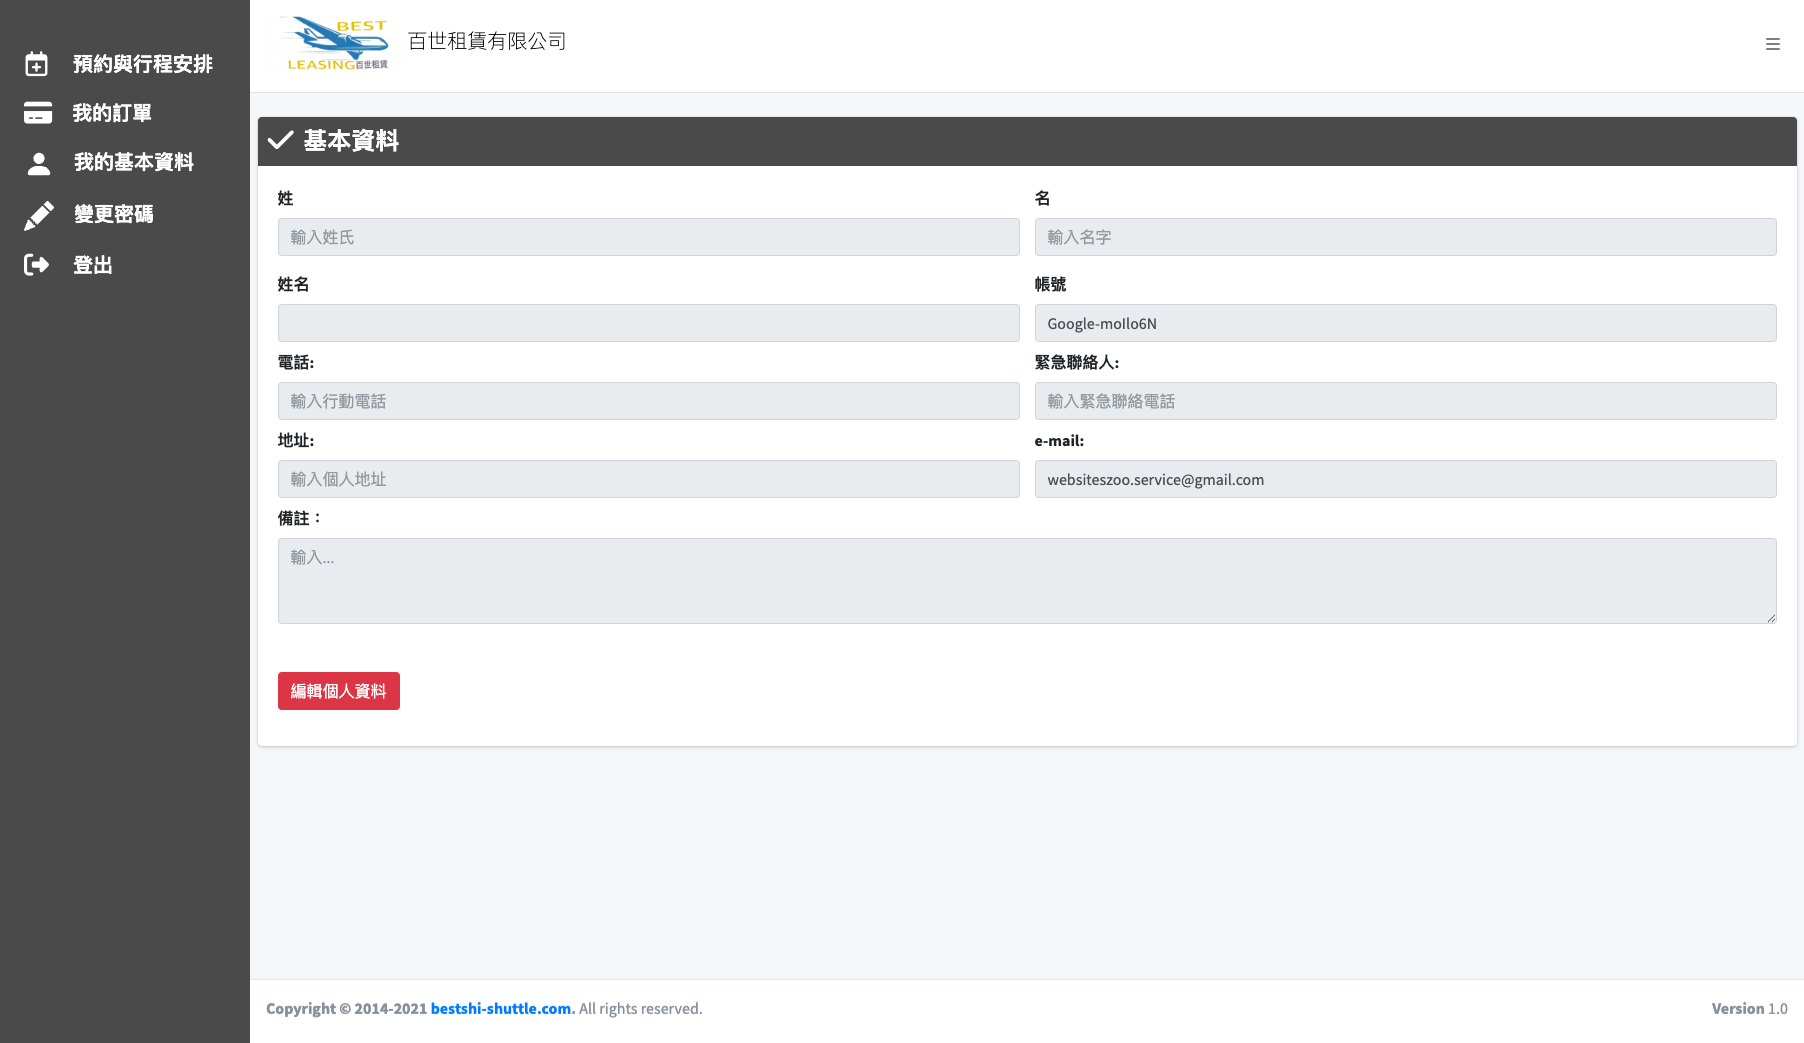Open 變更密碼 page
This screenshot has width=1804, height=1043.
pos(113,214)
